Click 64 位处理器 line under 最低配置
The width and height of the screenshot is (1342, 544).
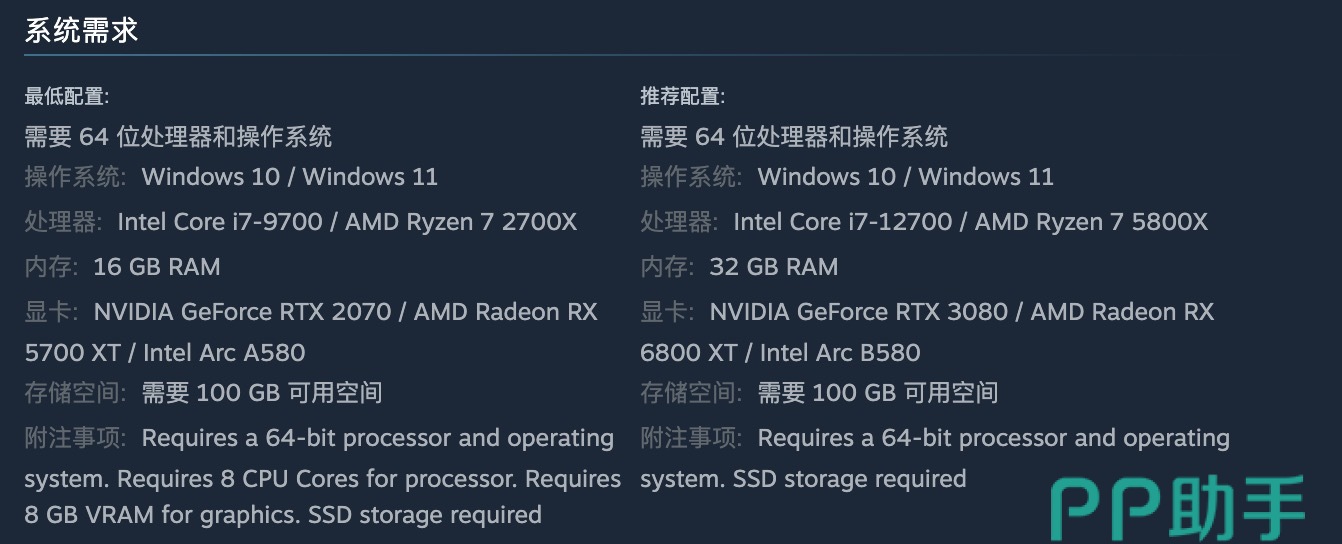[x=178, y=136]
